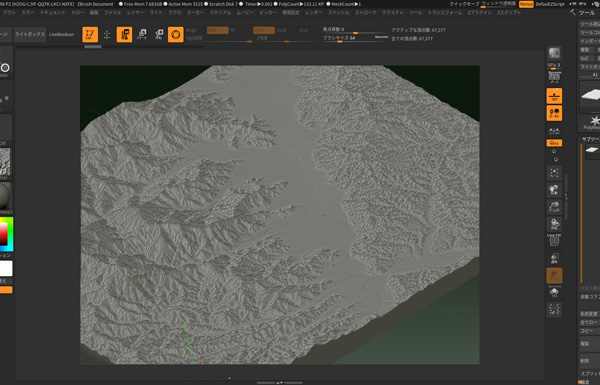Toggle Transp transparency button
Viewport: 600px width, 385px height.
pos(554,258)
